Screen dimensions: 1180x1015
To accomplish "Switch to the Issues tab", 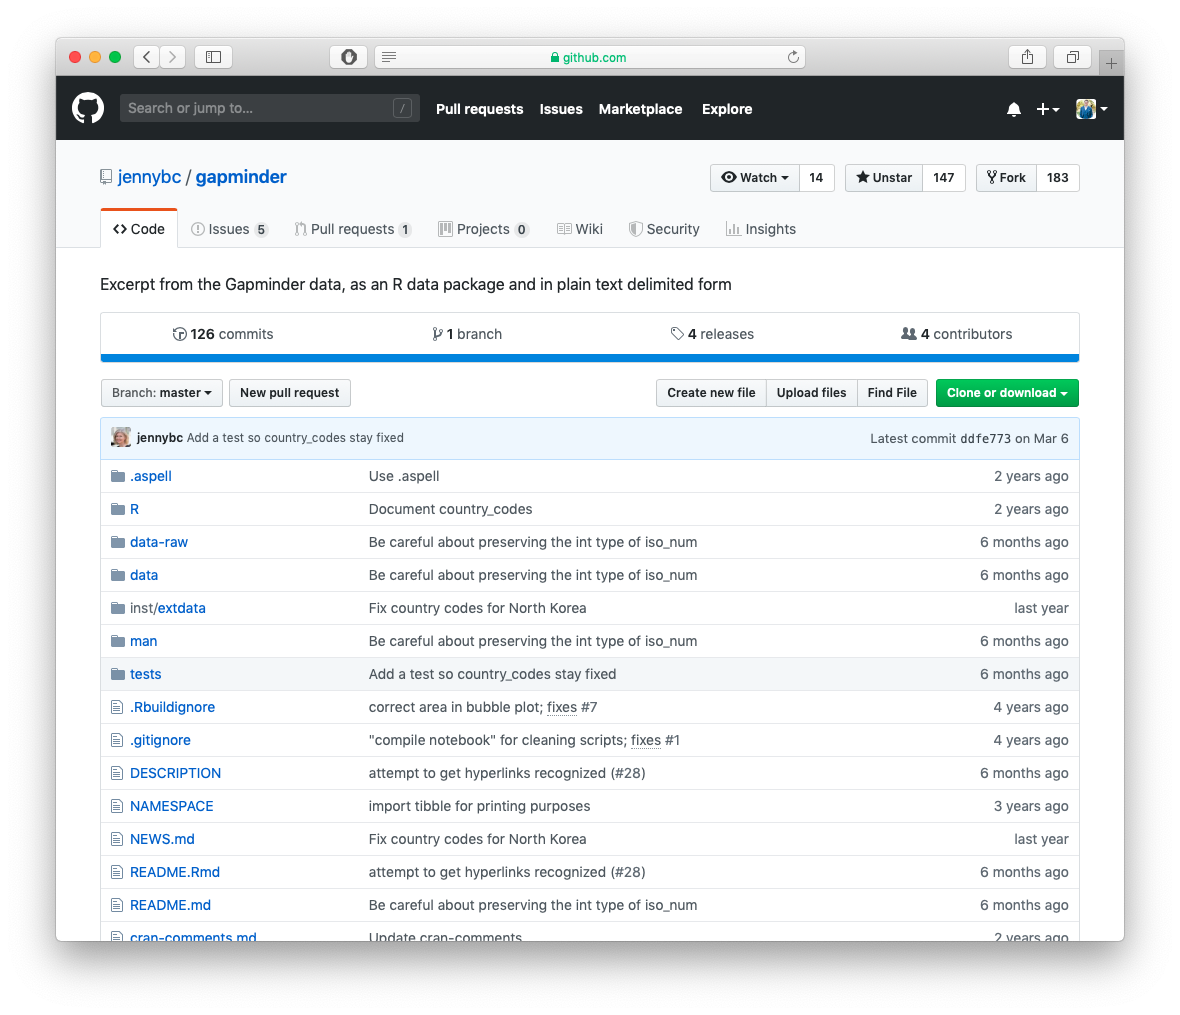I will point(229,229).
